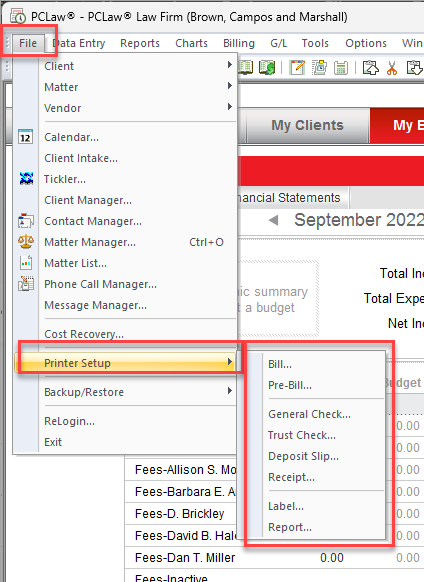The height and width of the screenshot is (582, 424).
Task: Click the notepad with pencil toolbar icon
Action: tap(297, 68)
